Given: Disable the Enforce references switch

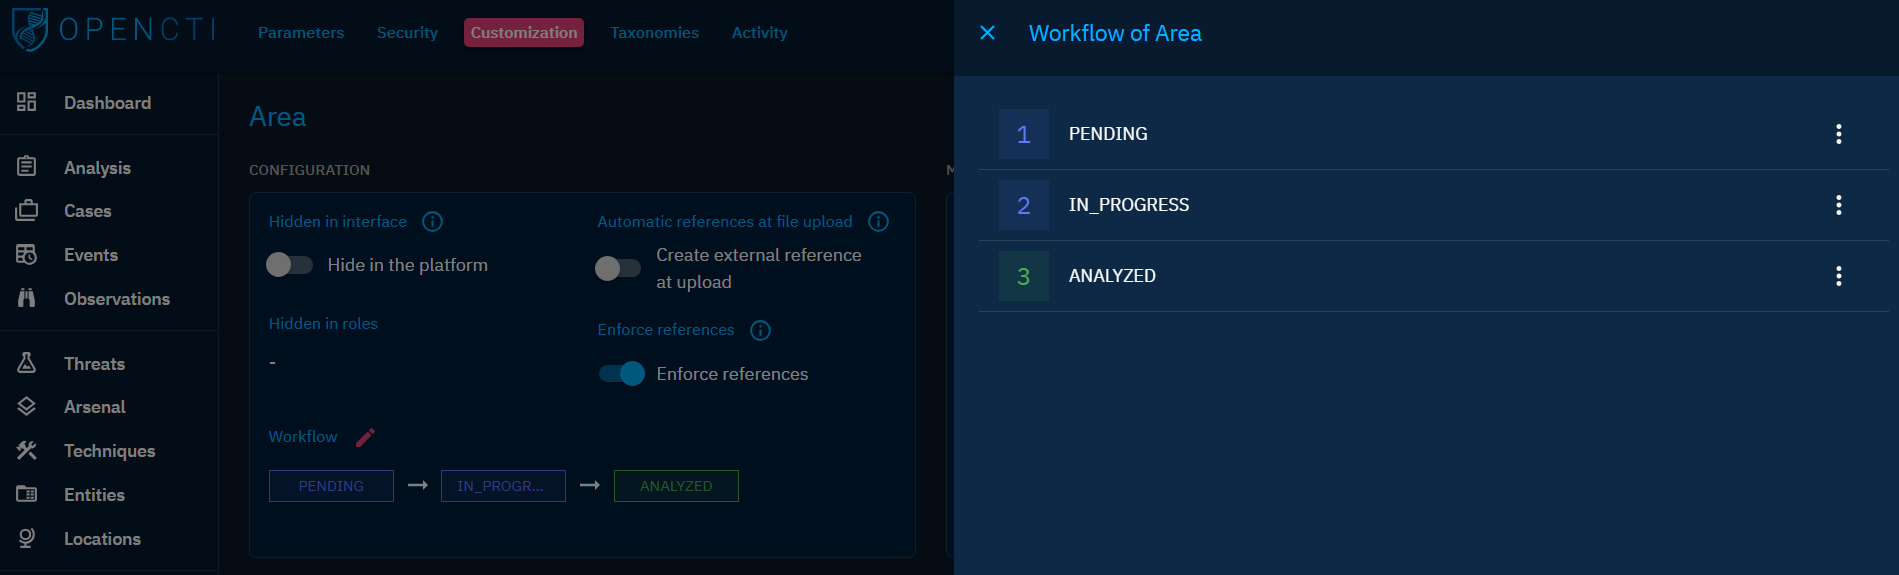Looking at the screenshot, I should coord(621,374).
